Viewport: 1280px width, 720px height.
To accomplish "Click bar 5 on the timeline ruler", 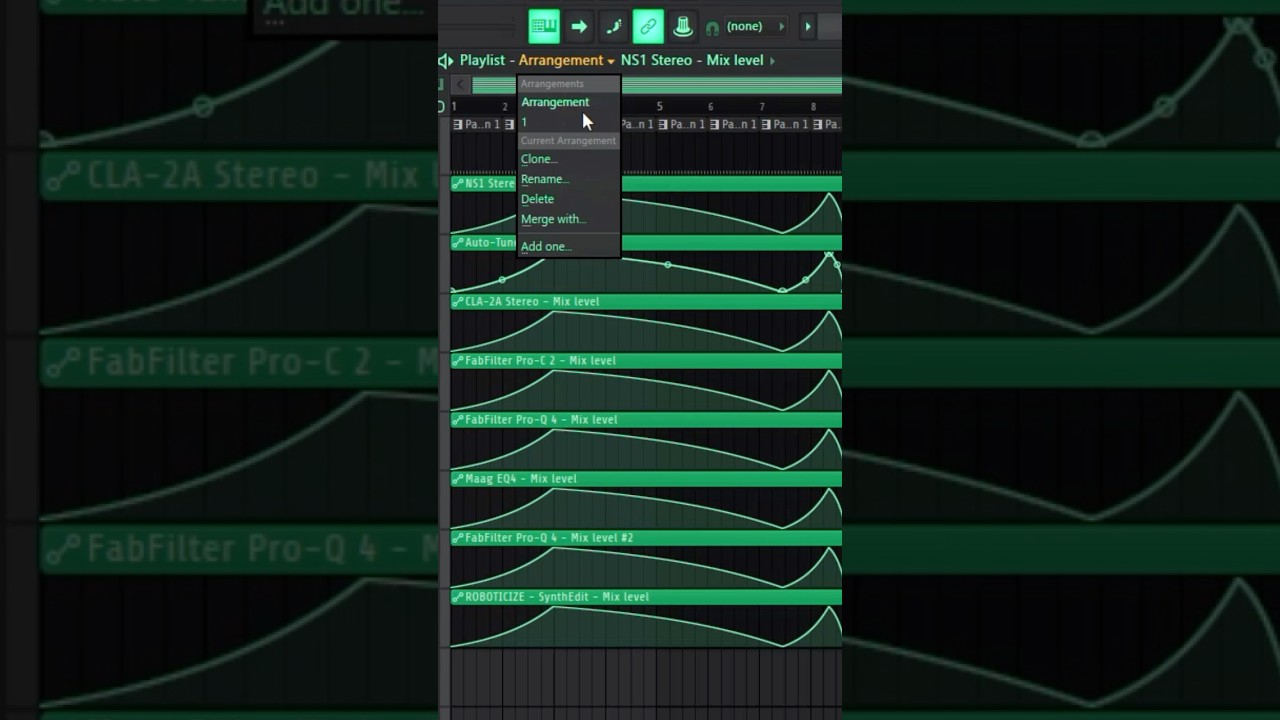I will tap(659, 107).
